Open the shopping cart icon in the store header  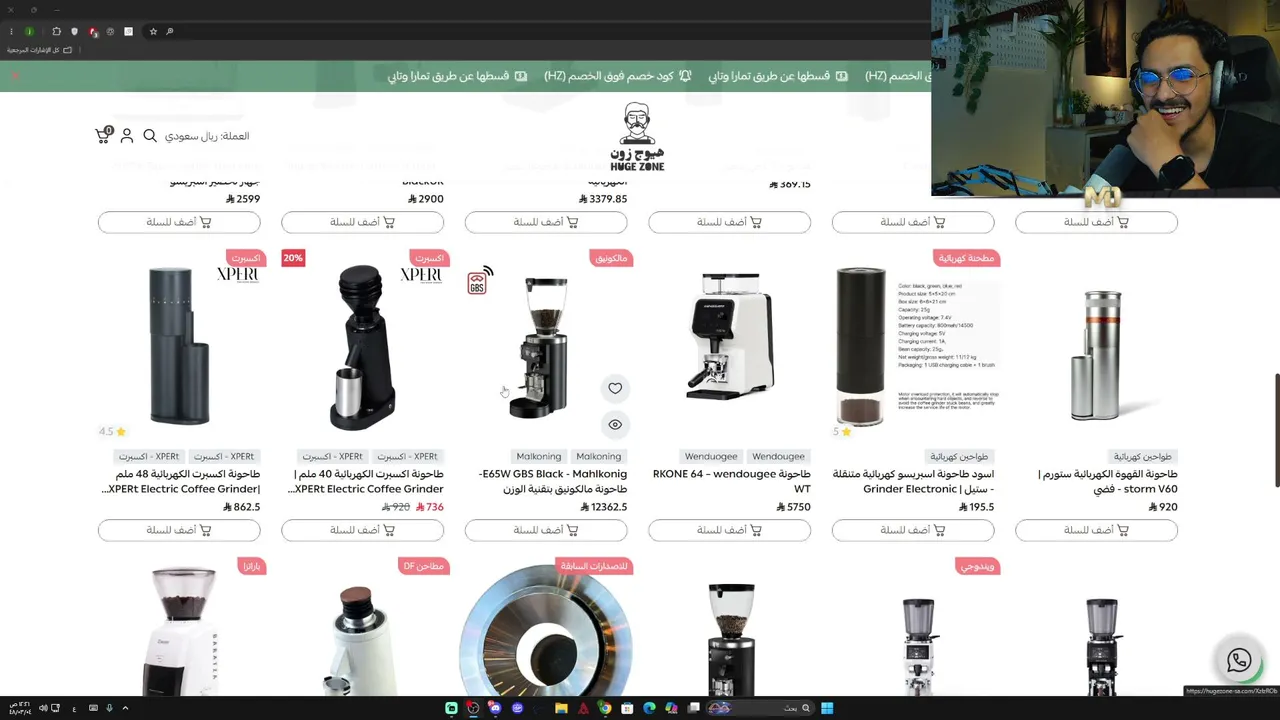(103, 135)
